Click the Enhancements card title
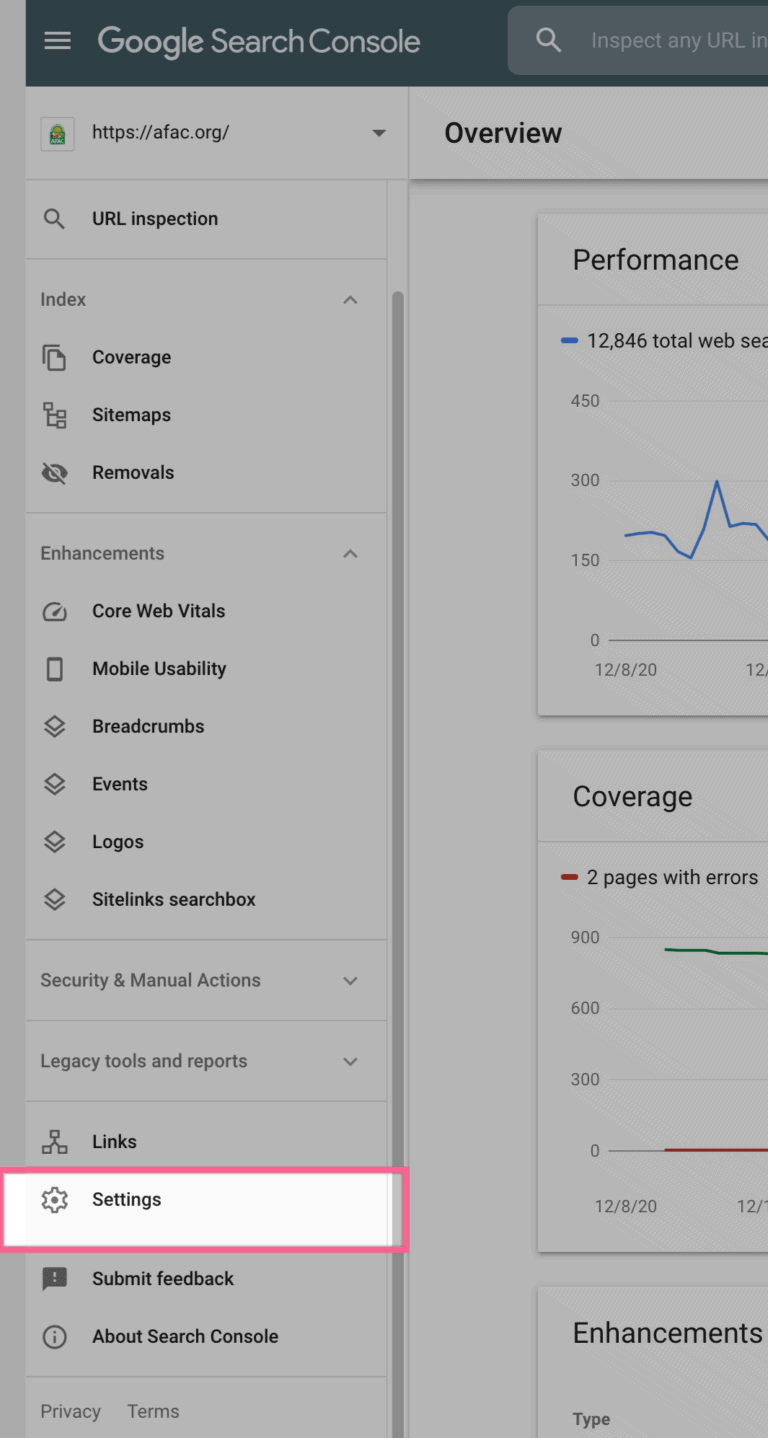 point(668,1333)
